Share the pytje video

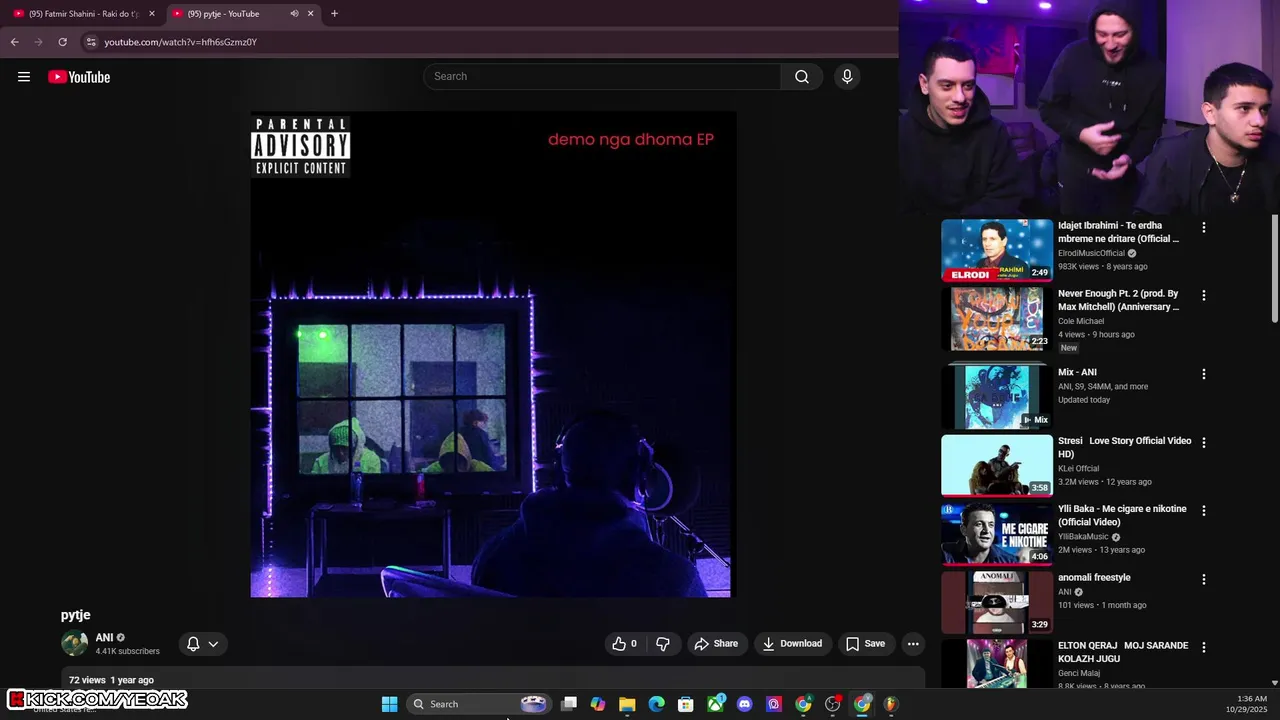(x=716, y=644)
